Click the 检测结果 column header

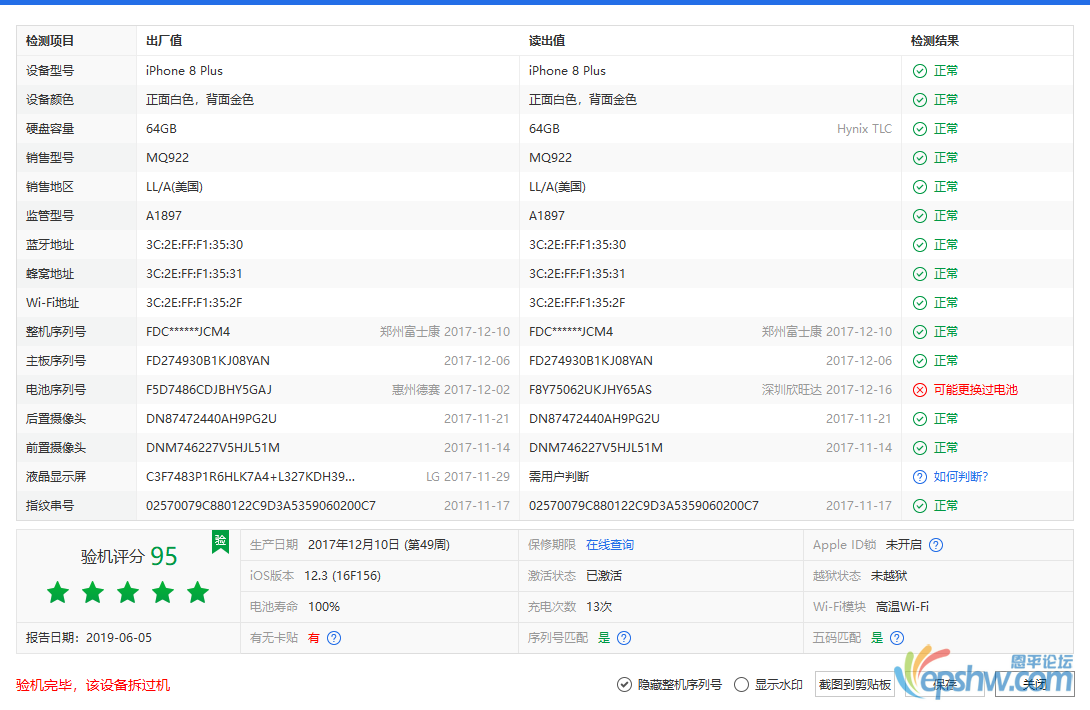935,41
